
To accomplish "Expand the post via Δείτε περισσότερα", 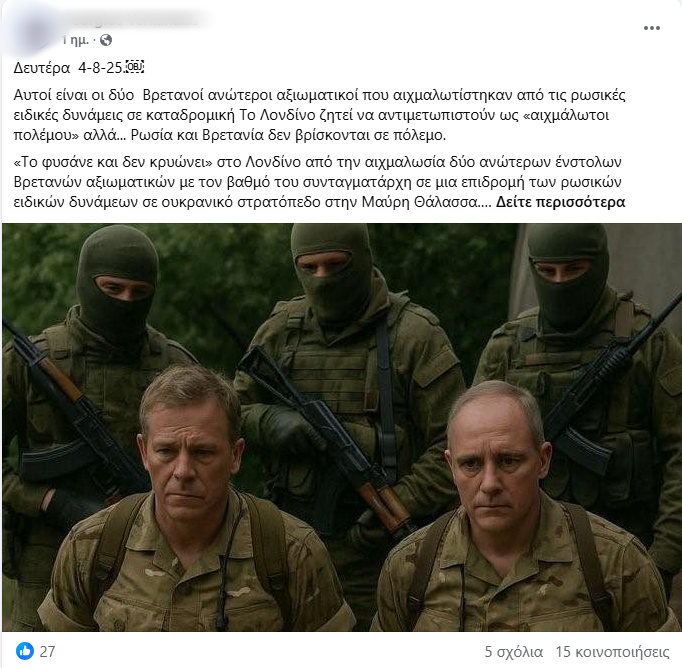I will pyautogui.click(x=560, y=202).
